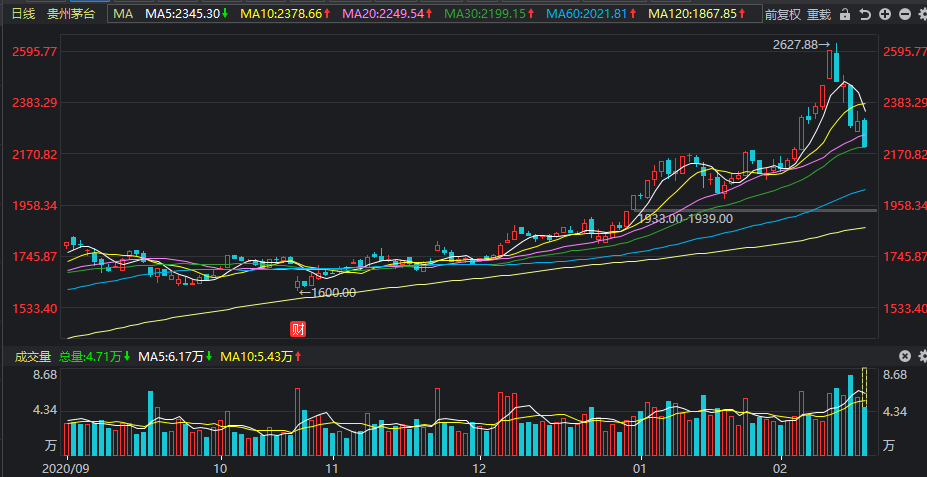Open main chart settings gear icon
This screenshot has width=927, height=477.
920,15
